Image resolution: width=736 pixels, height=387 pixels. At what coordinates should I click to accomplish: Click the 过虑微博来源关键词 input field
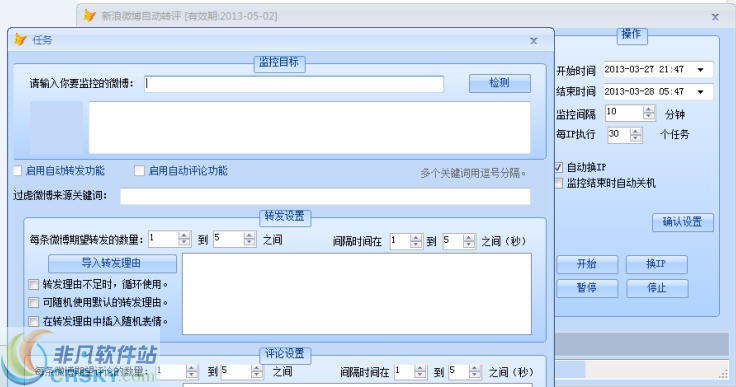(x=325, y=196)
